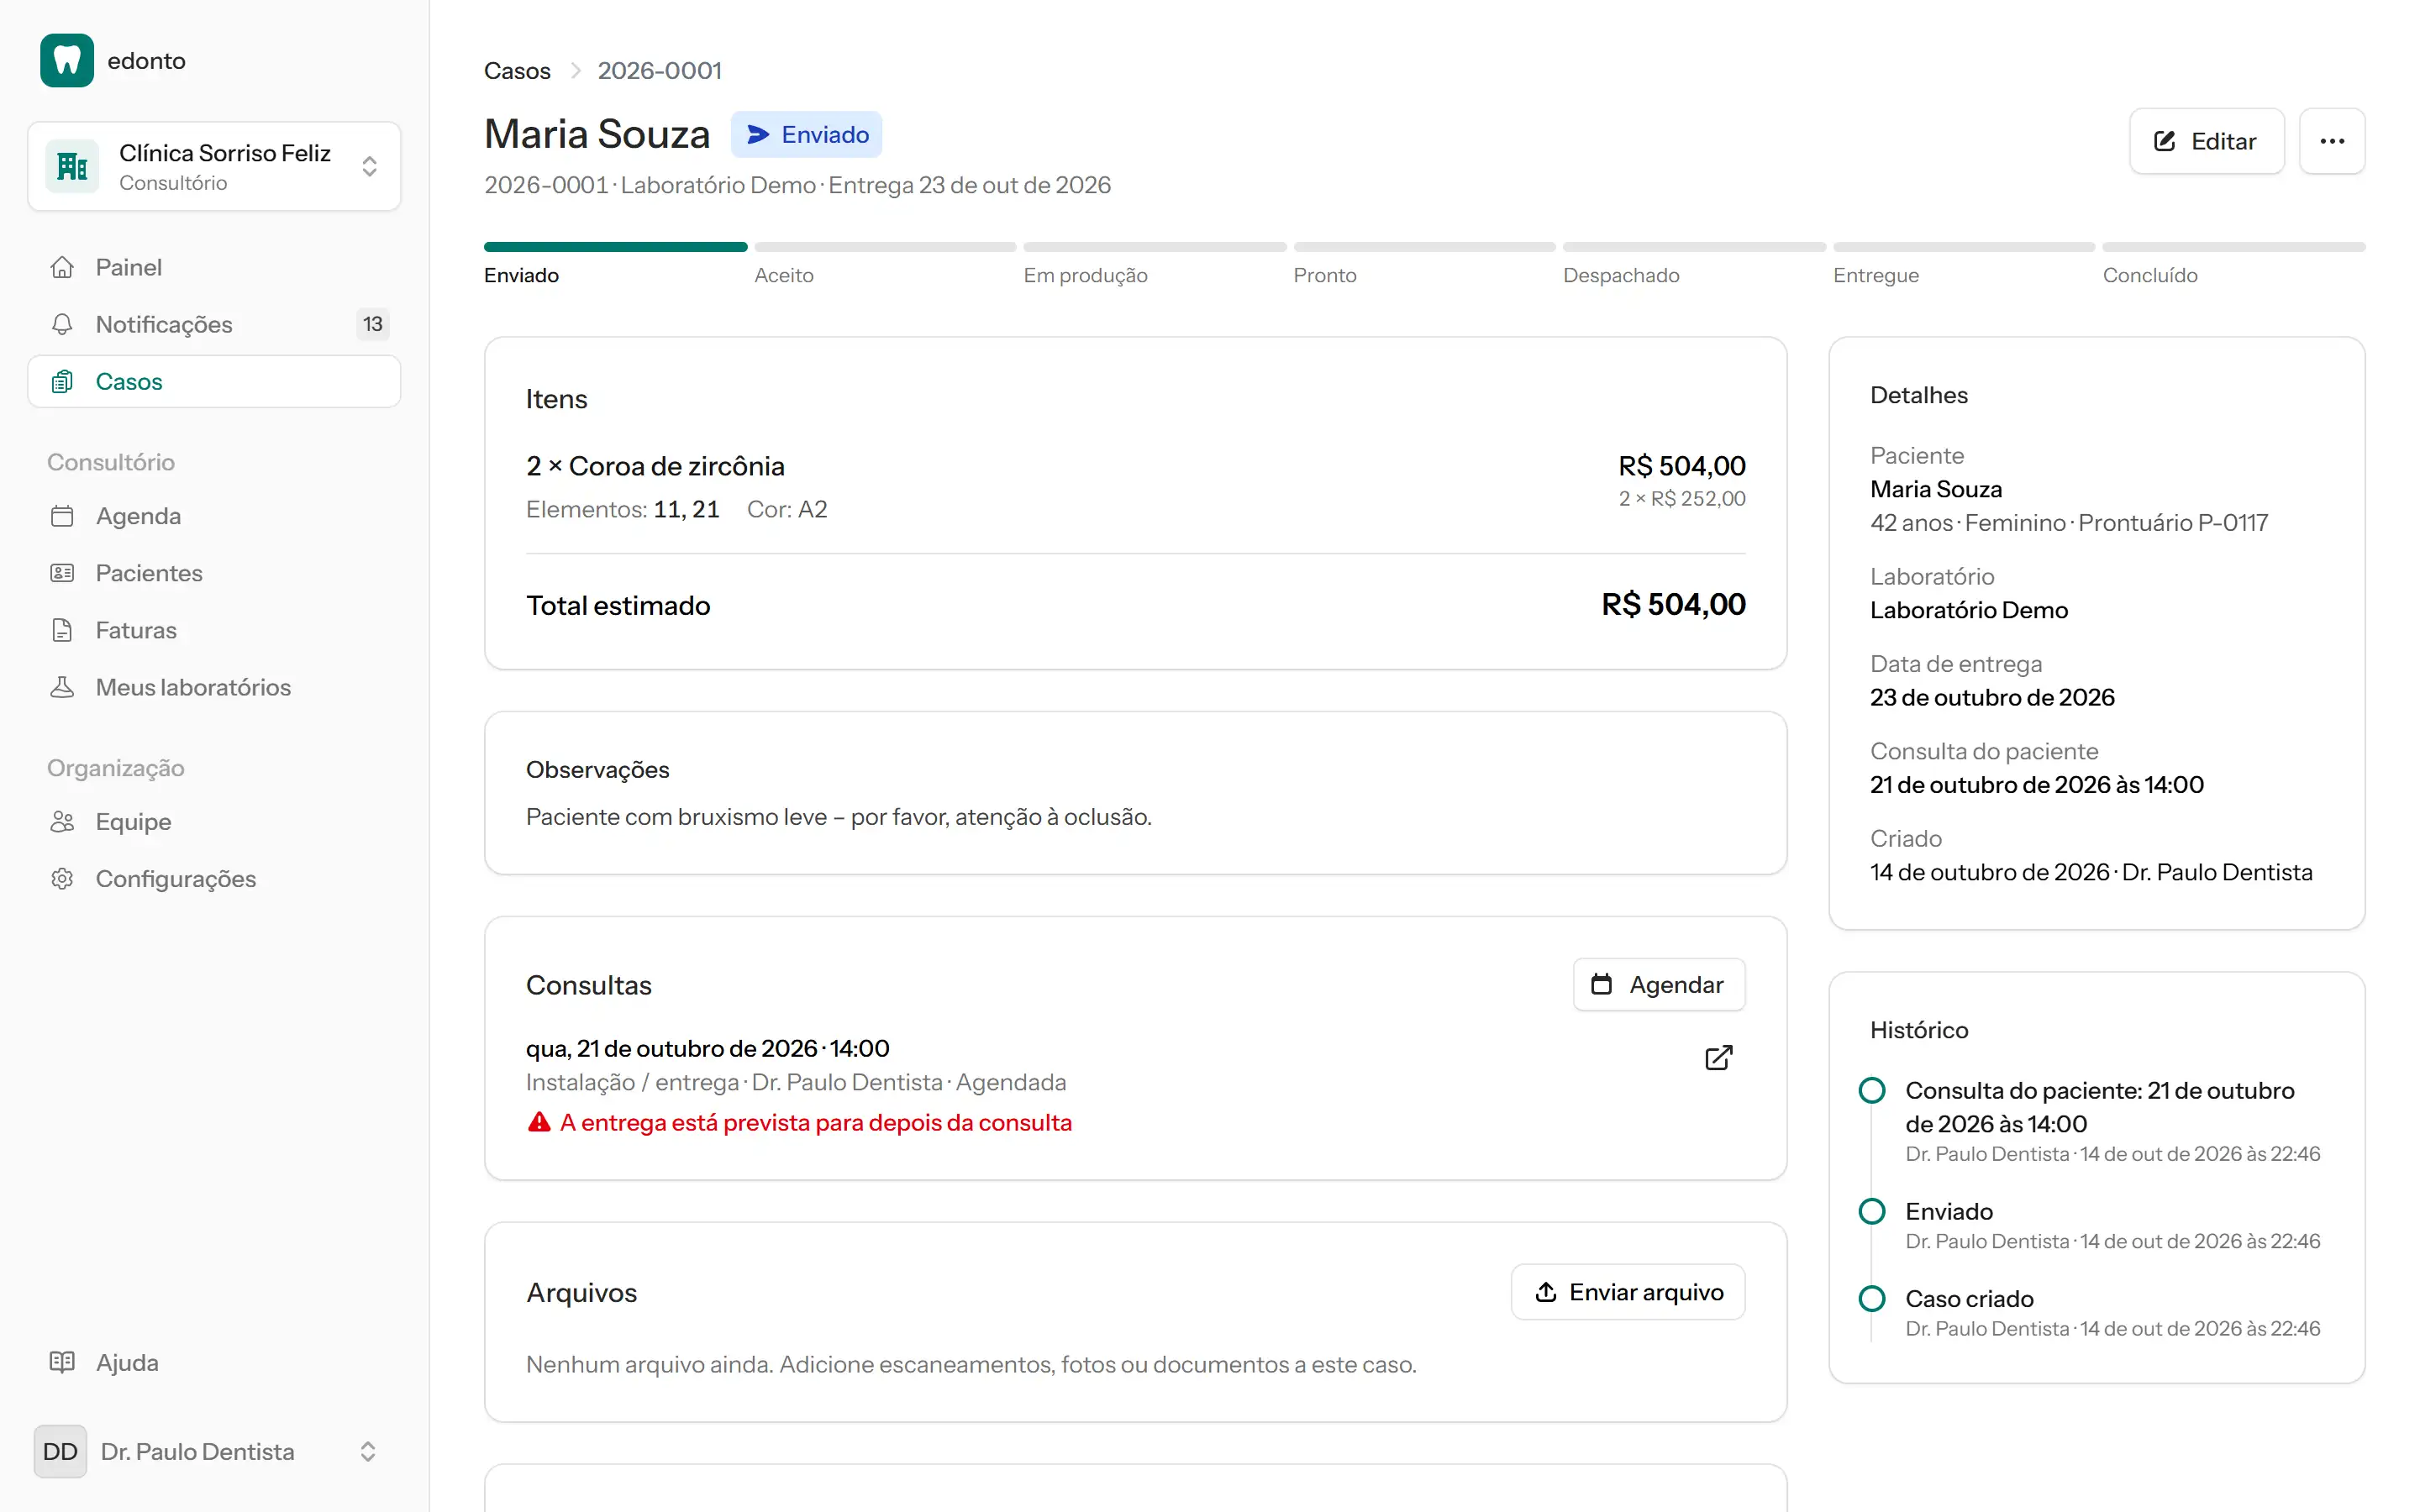2420x1512 pixels.
Task: Click the Equipe people icon
Action: [62, 821]
